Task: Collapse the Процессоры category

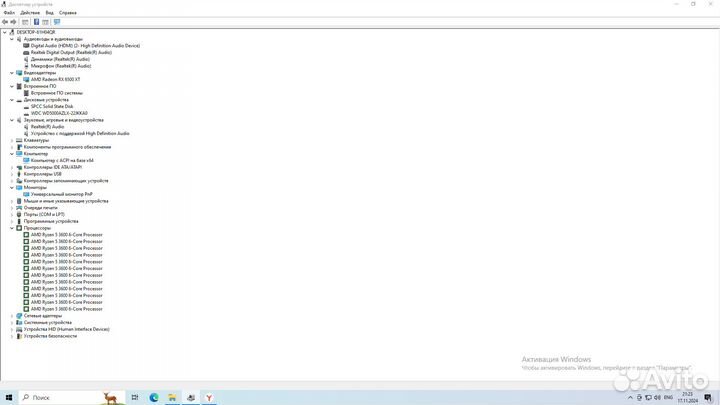Action: click(x=12, y=228)
